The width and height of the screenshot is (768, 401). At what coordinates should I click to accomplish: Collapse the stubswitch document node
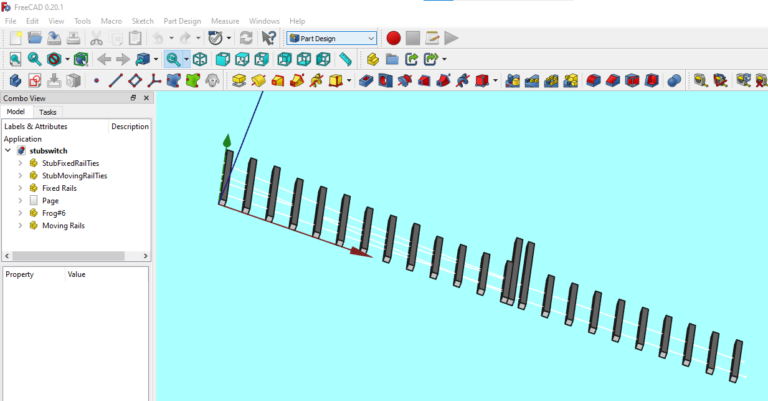click(8, 150)
